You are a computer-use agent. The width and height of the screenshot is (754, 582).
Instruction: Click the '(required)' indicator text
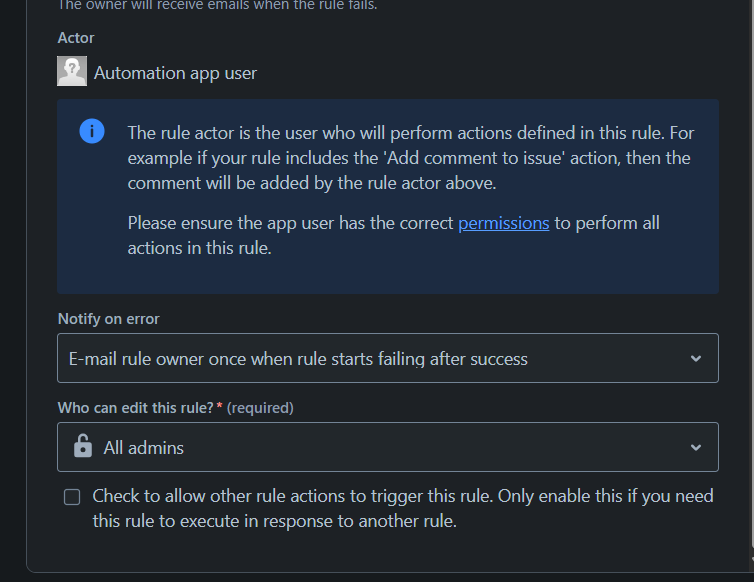[260, 407]
